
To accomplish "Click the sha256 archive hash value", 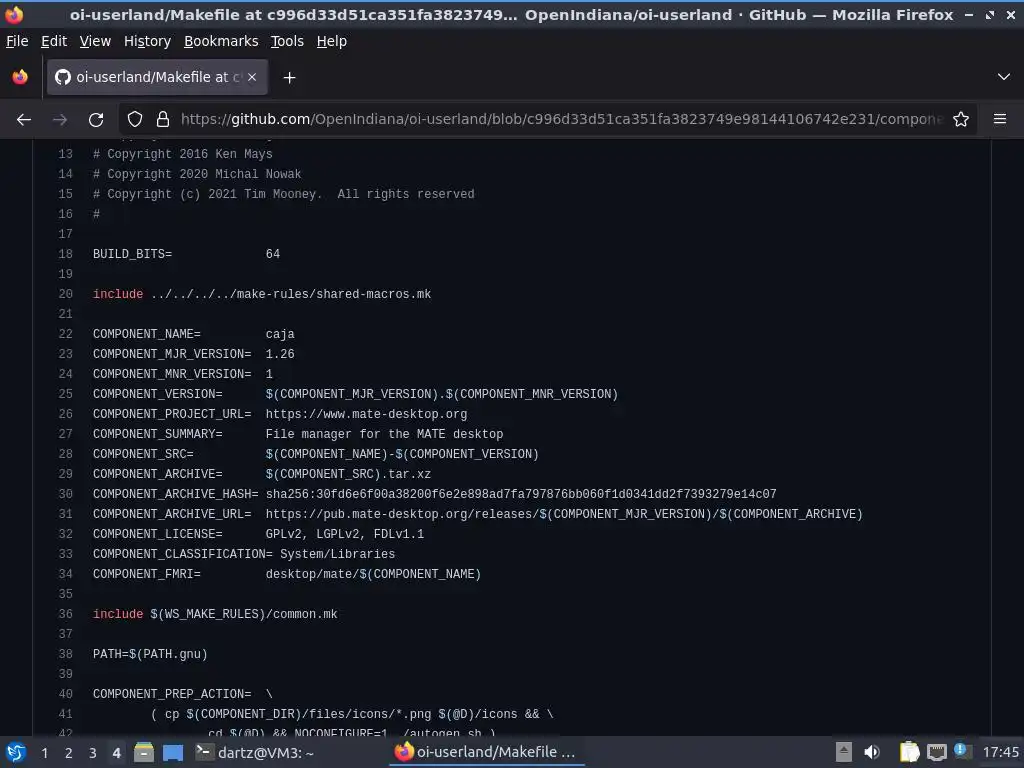I will click(x=520, y=494).
